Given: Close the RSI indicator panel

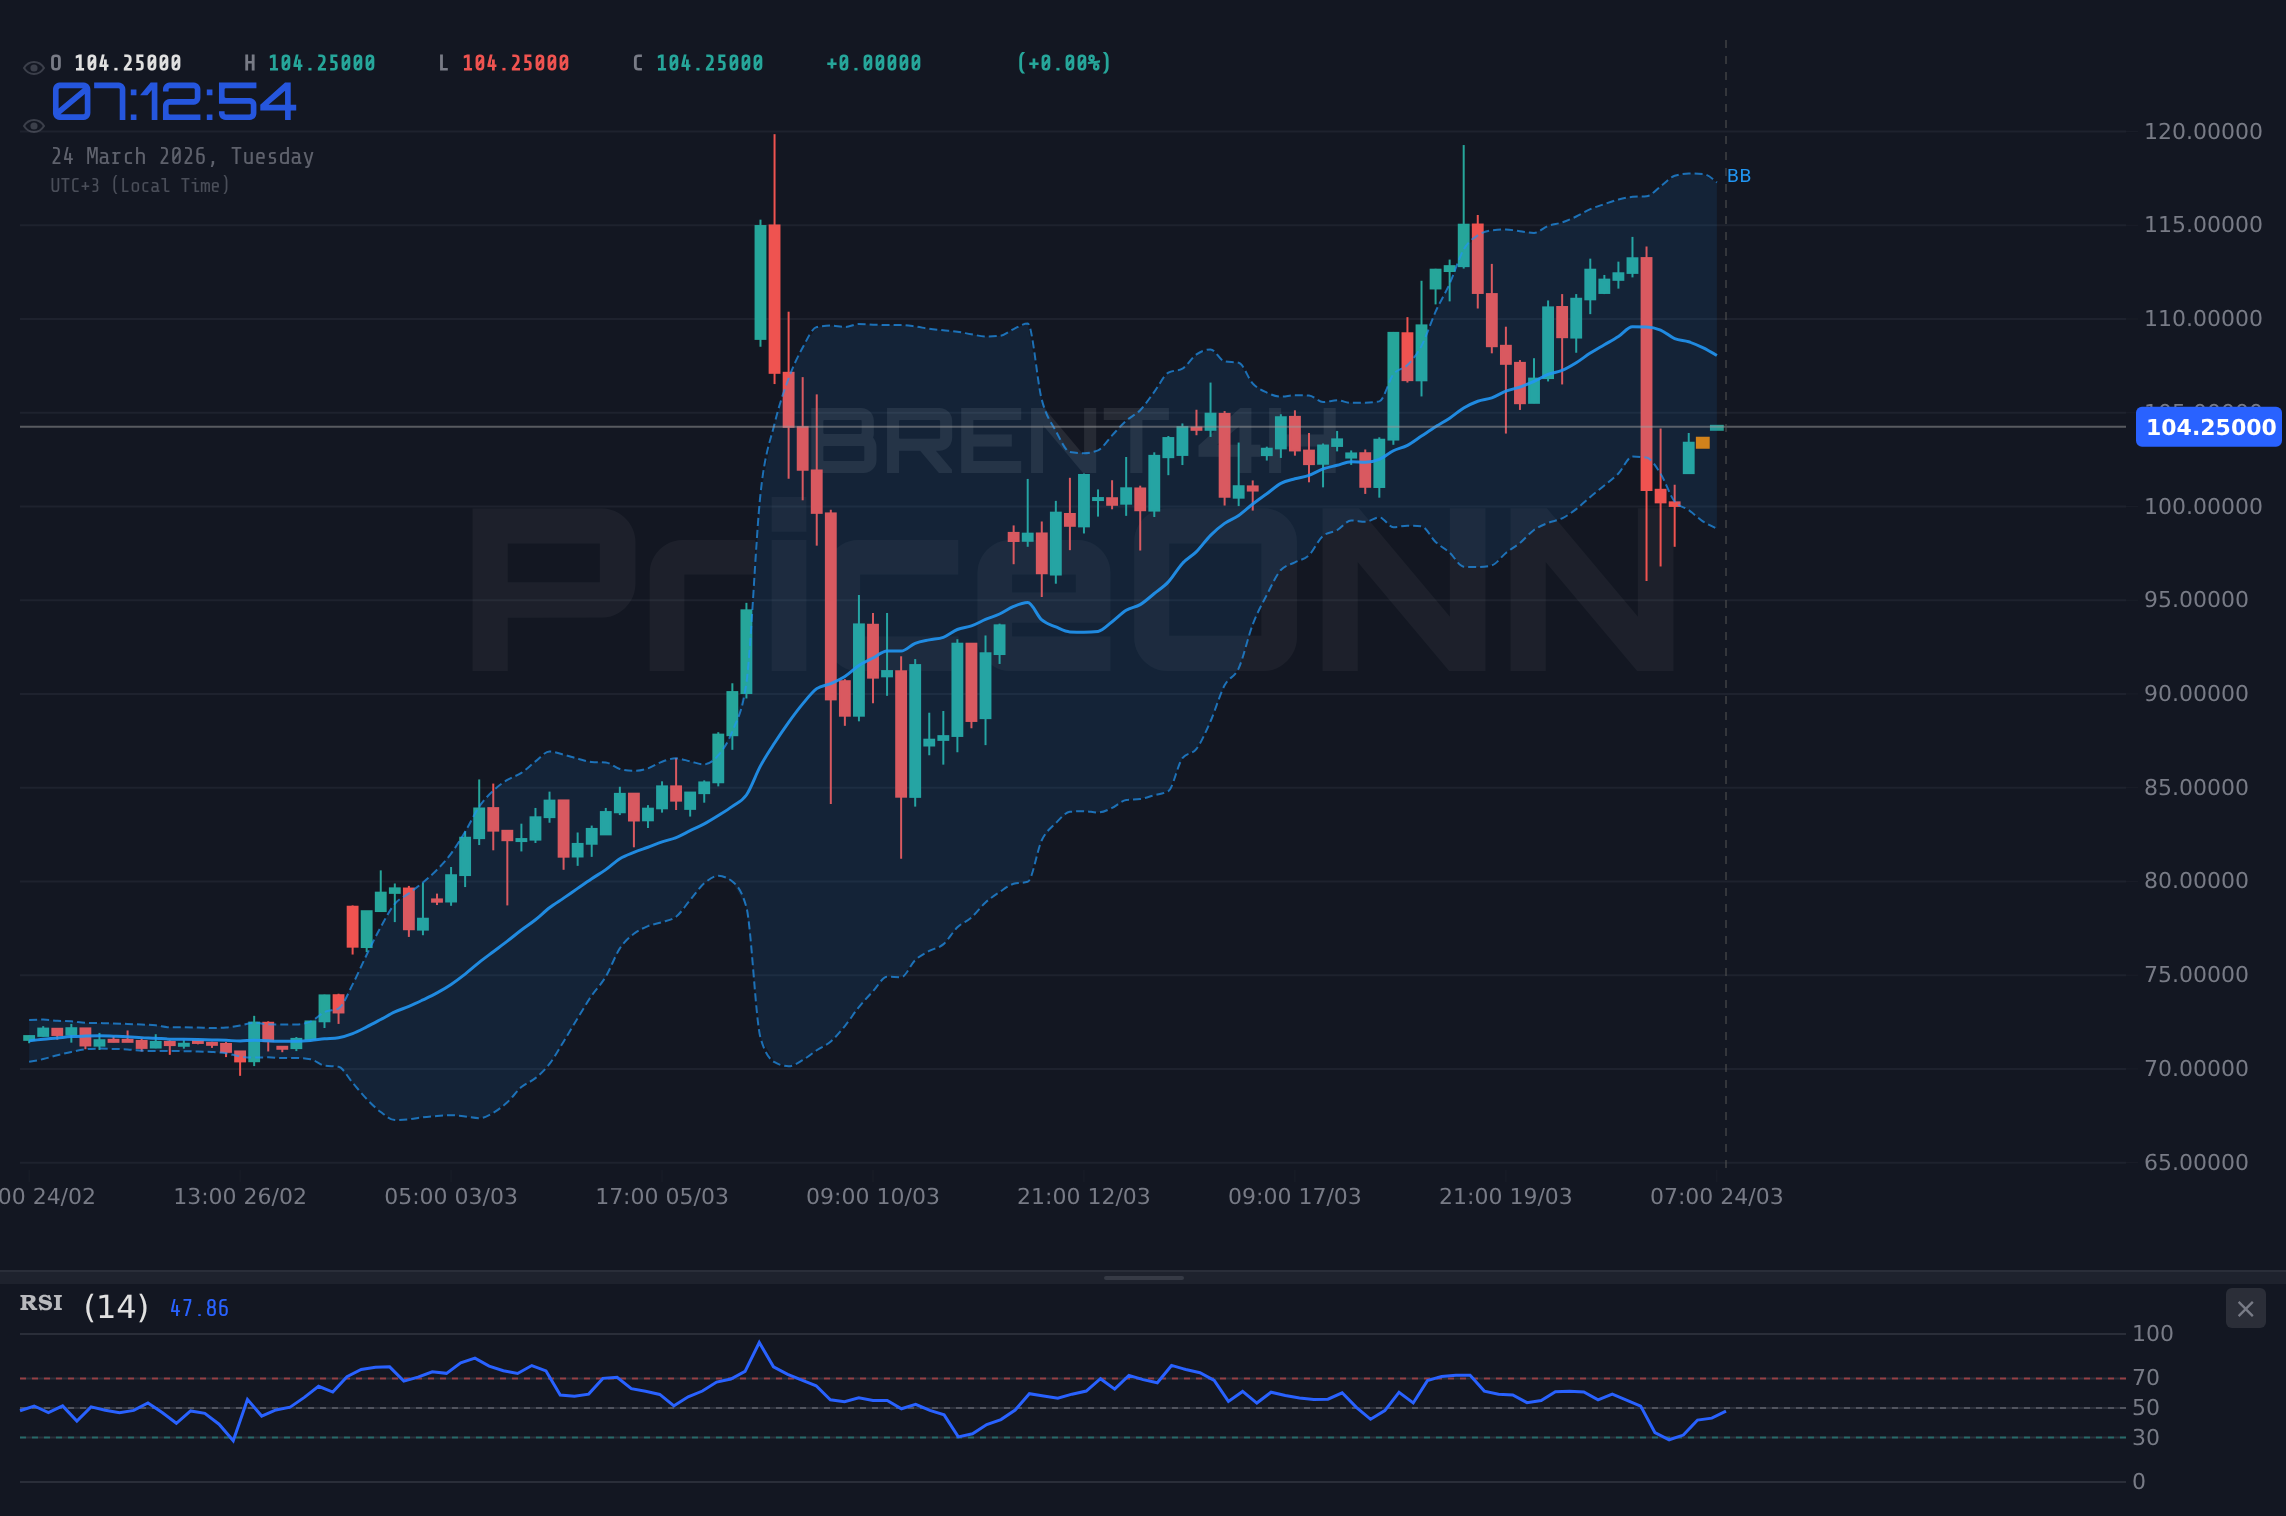Looking at the screenshot, I should tap(2246, 1308).
